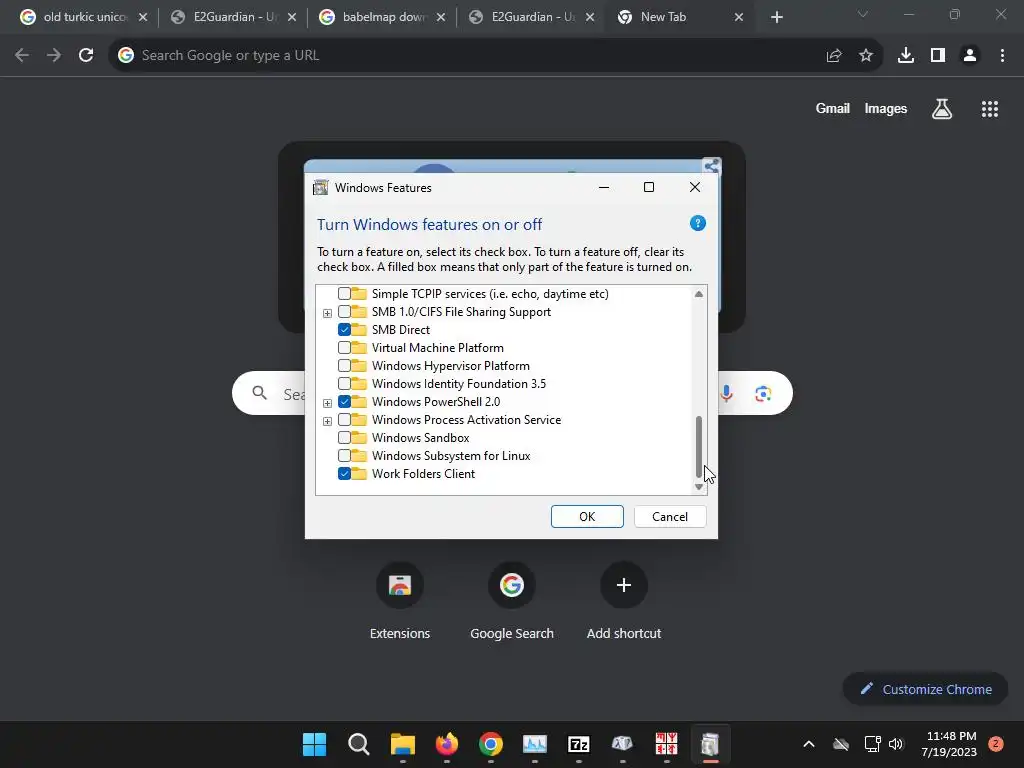The width and height of the screenshot is (1024, 768).
Task: Click the feature list scrollbar thumb
Action: (x=699, y=447)
